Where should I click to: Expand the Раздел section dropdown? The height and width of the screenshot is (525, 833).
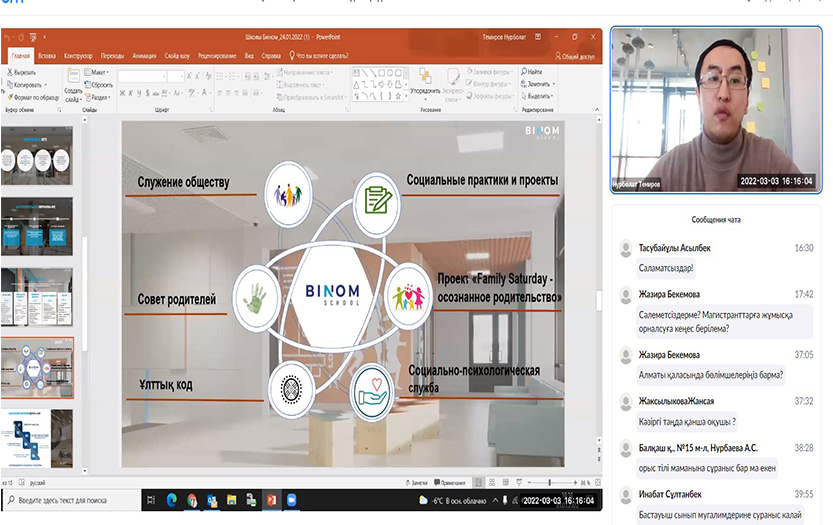pos(100,97)
